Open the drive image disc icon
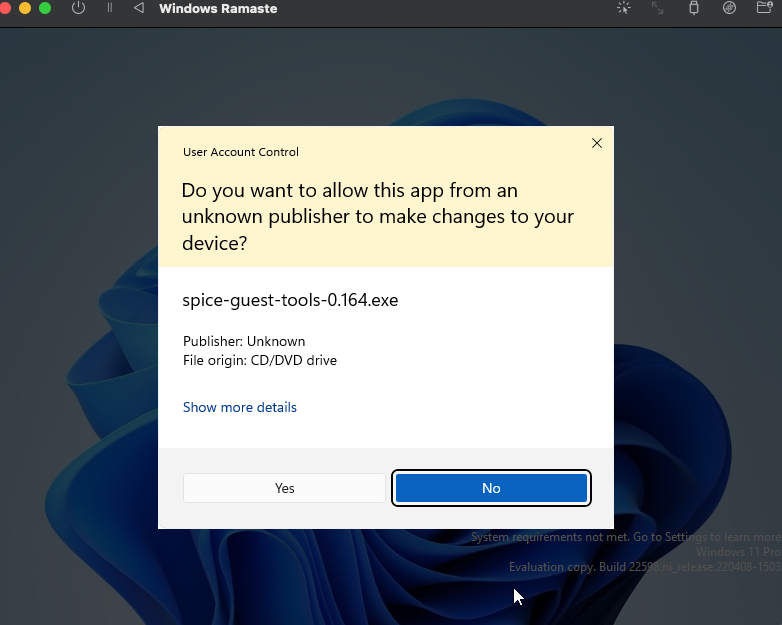Screen dimensions: 782x625 (729, 8)
